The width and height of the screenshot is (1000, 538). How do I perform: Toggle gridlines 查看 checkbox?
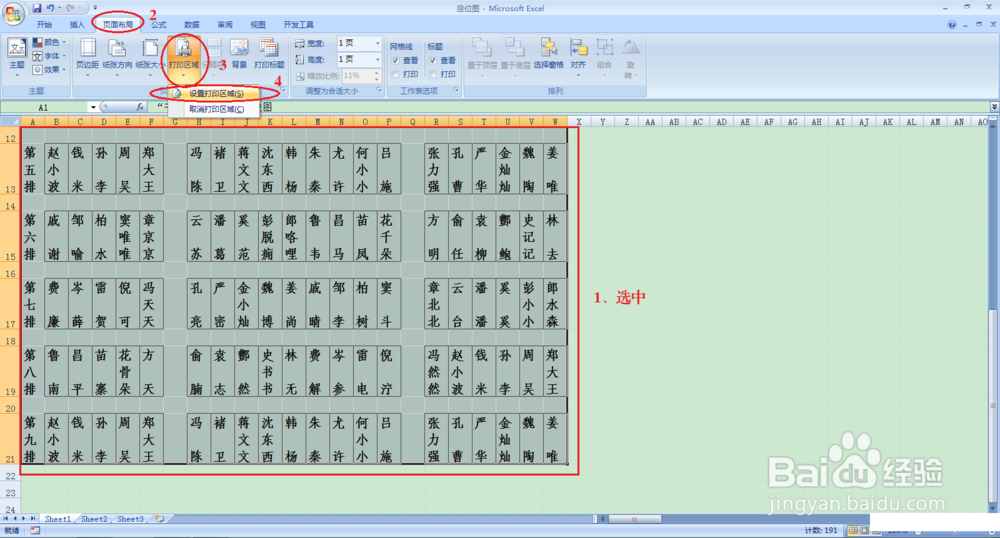tap(396, 61)
